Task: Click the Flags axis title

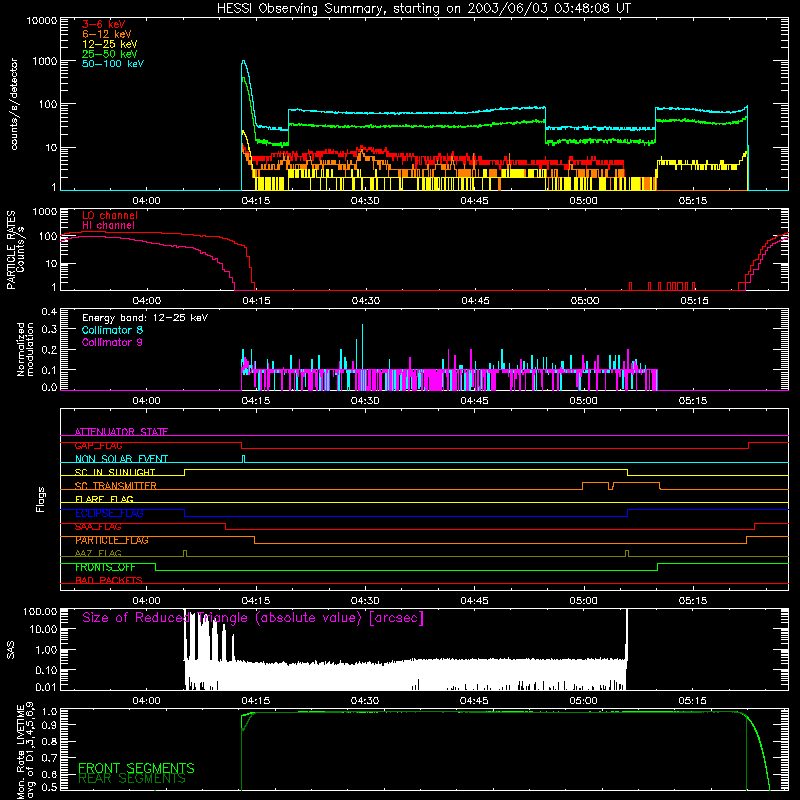Action: click(x=41, y=499)
